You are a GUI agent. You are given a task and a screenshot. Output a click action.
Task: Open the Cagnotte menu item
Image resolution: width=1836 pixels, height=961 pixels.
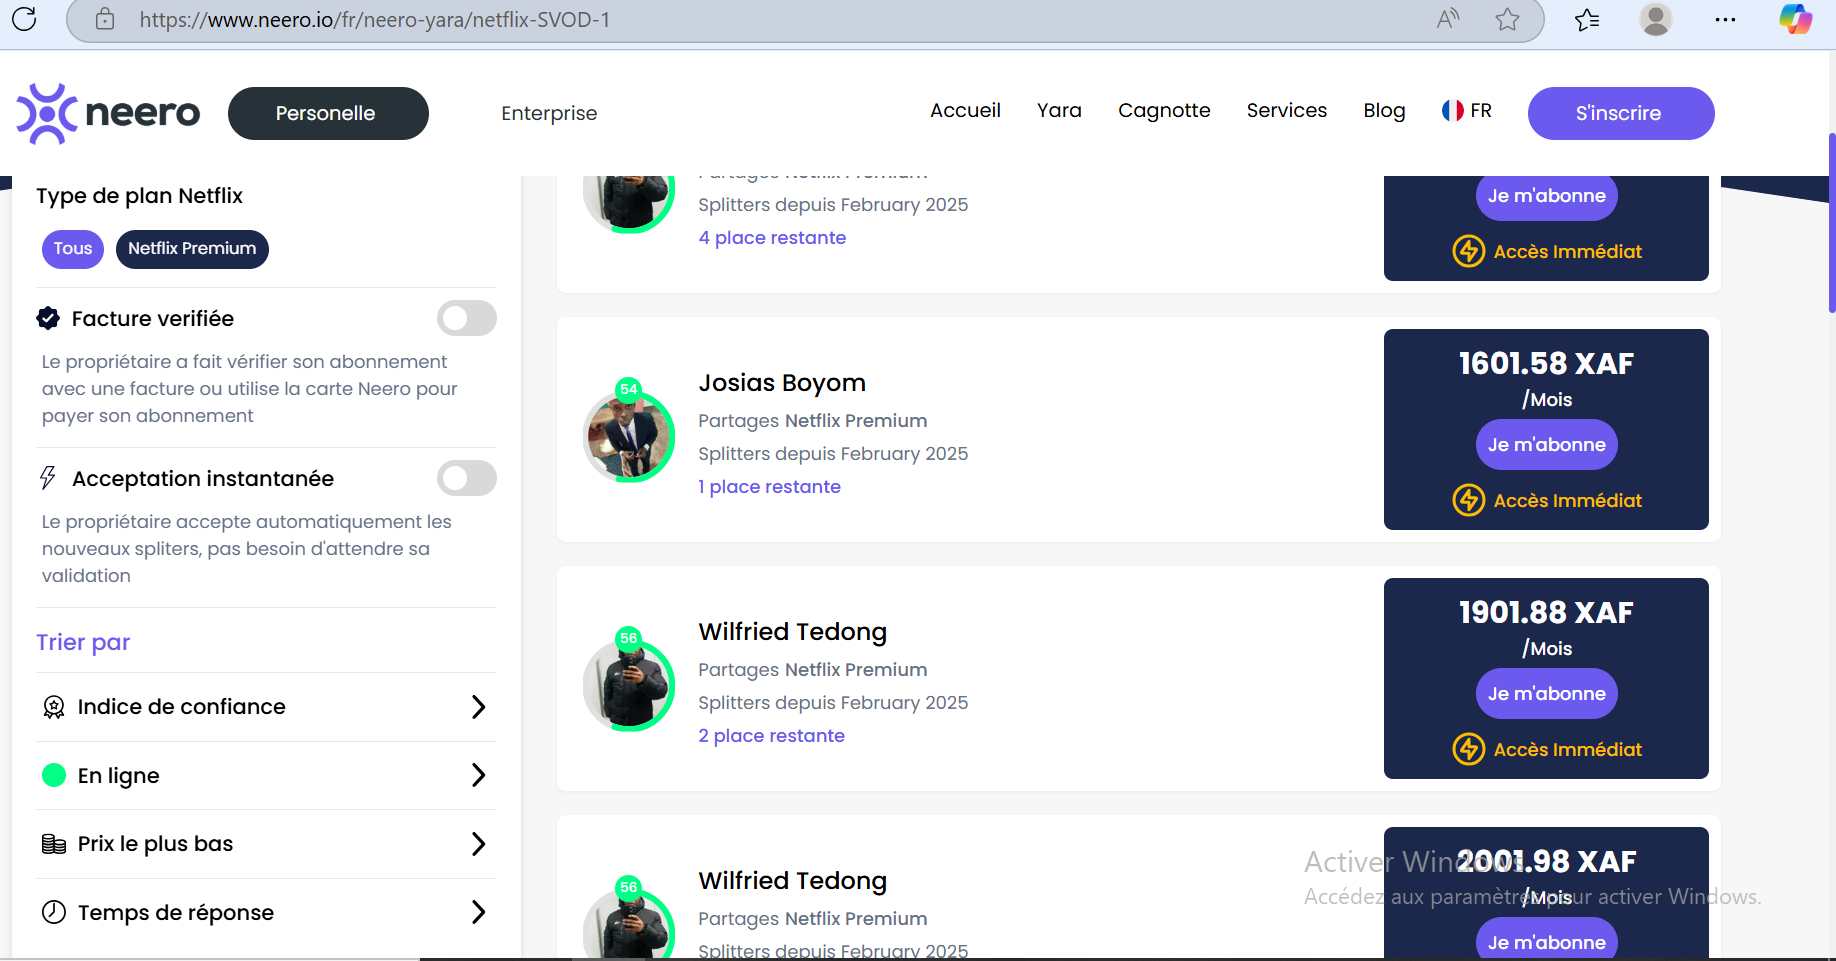(x=1164, y=110)
